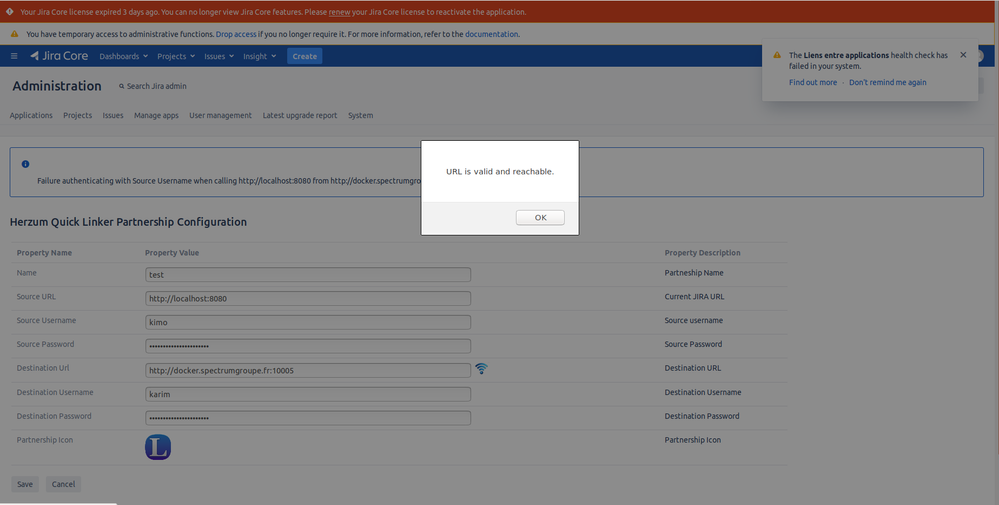999x505 pixels.
Task: Click the Herzum Quick Linker heading
Action: point(128,222)
